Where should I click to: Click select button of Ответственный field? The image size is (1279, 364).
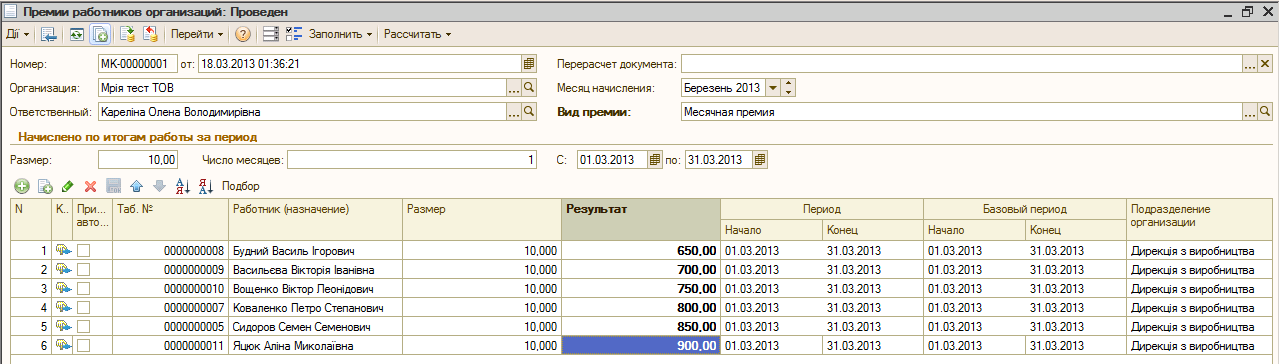[x=513, y=112]
